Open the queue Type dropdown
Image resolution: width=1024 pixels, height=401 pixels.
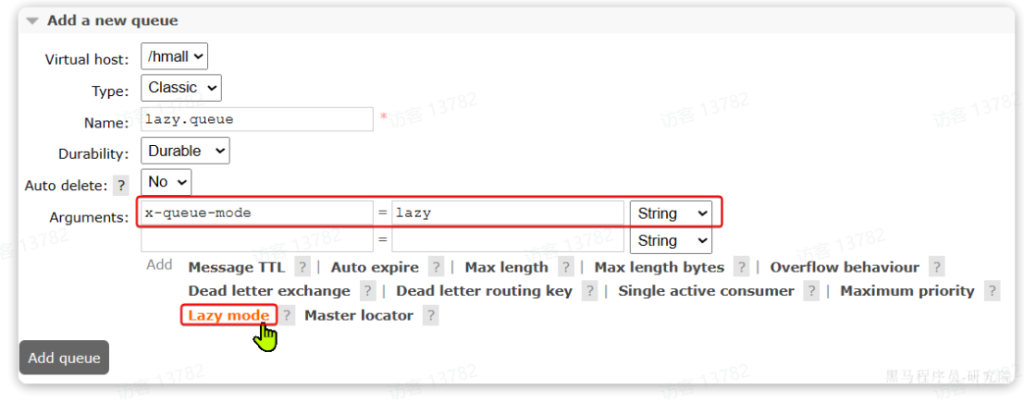181,88
